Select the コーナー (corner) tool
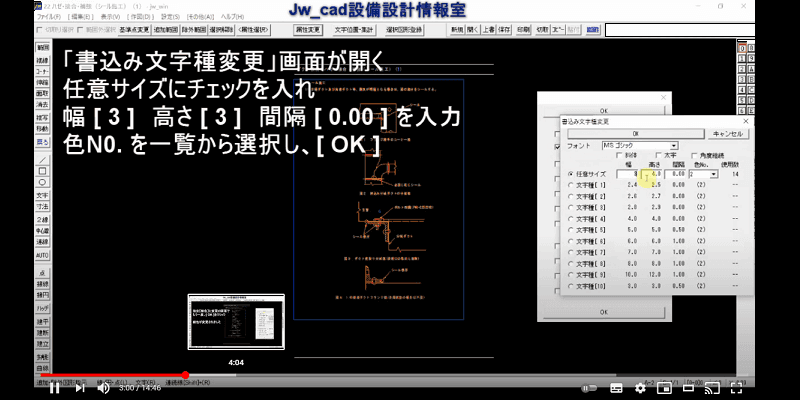The height and width of the screenshot is (400, 800). point(42,71)
